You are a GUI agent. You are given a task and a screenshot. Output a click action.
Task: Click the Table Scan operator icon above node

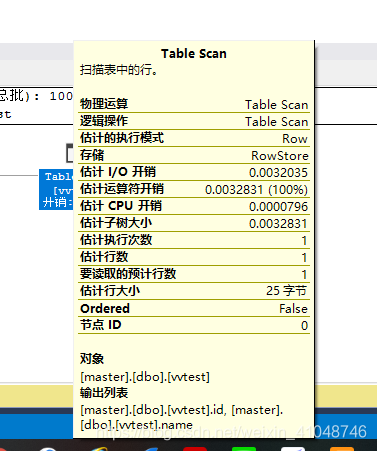(x=70, y=153)
